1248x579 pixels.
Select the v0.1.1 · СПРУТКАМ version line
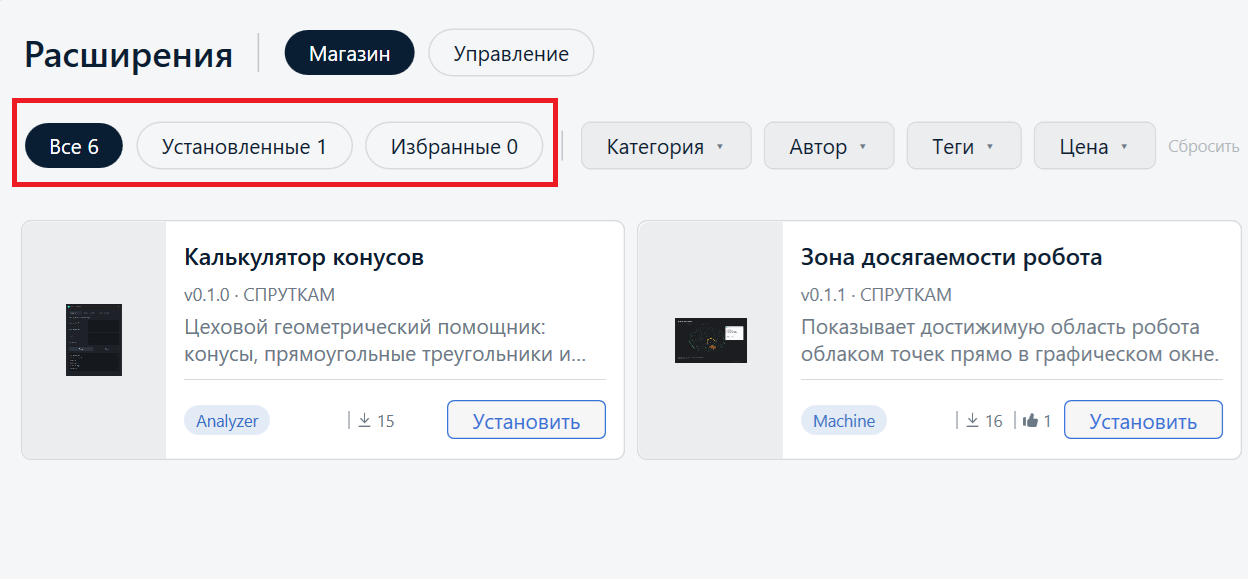tap(876, 295)
